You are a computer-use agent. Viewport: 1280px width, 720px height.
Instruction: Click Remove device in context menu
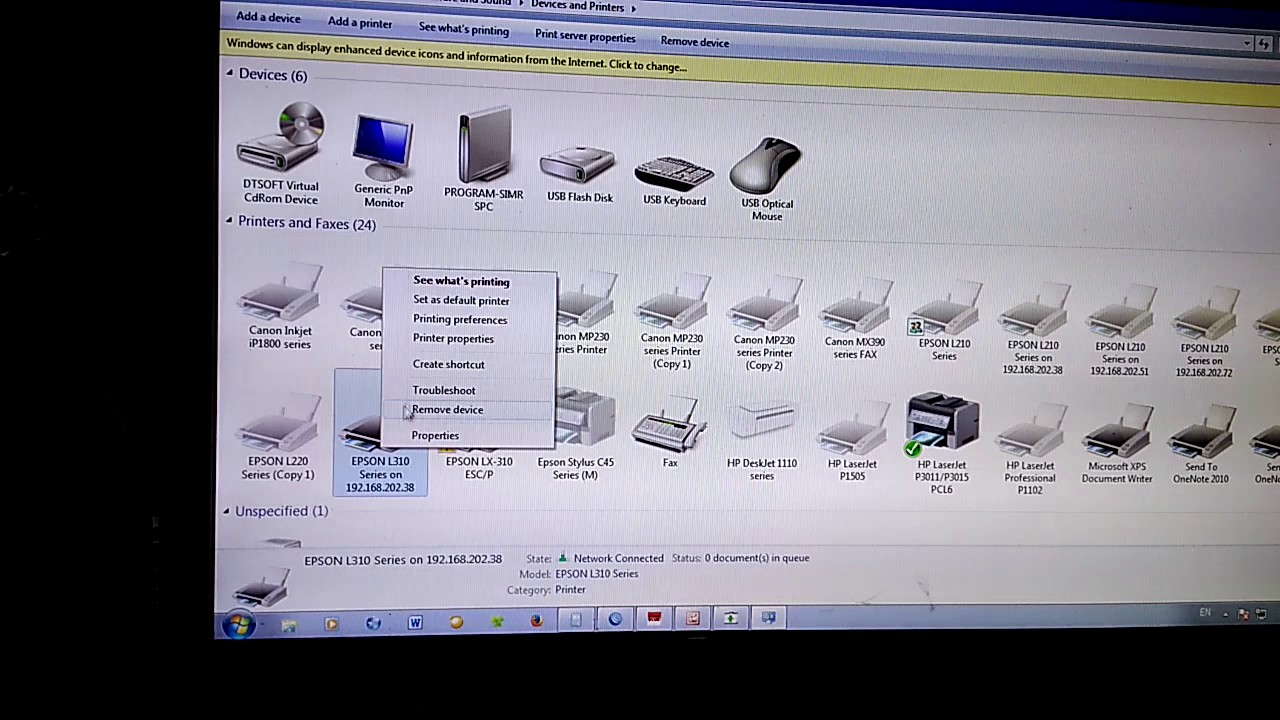click(447, 409)
